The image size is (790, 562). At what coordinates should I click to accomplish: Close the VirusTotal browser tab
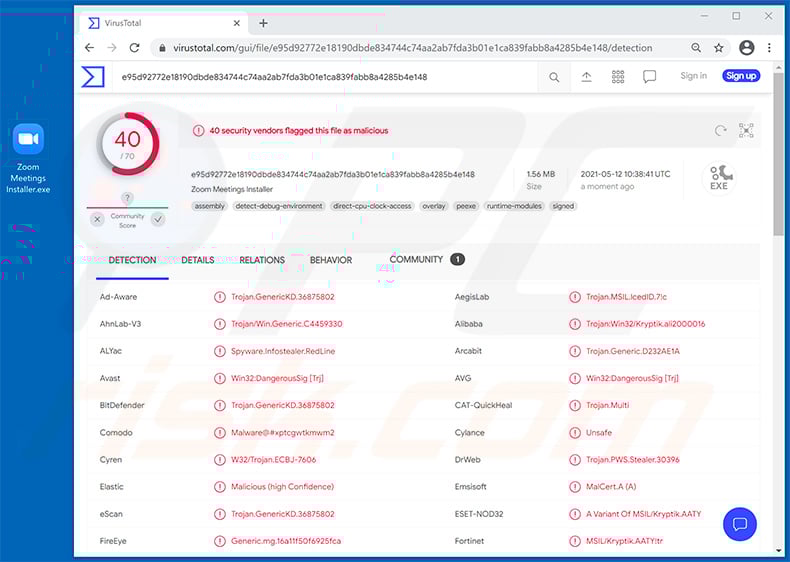pyautogui.click(x=236, y=23)
